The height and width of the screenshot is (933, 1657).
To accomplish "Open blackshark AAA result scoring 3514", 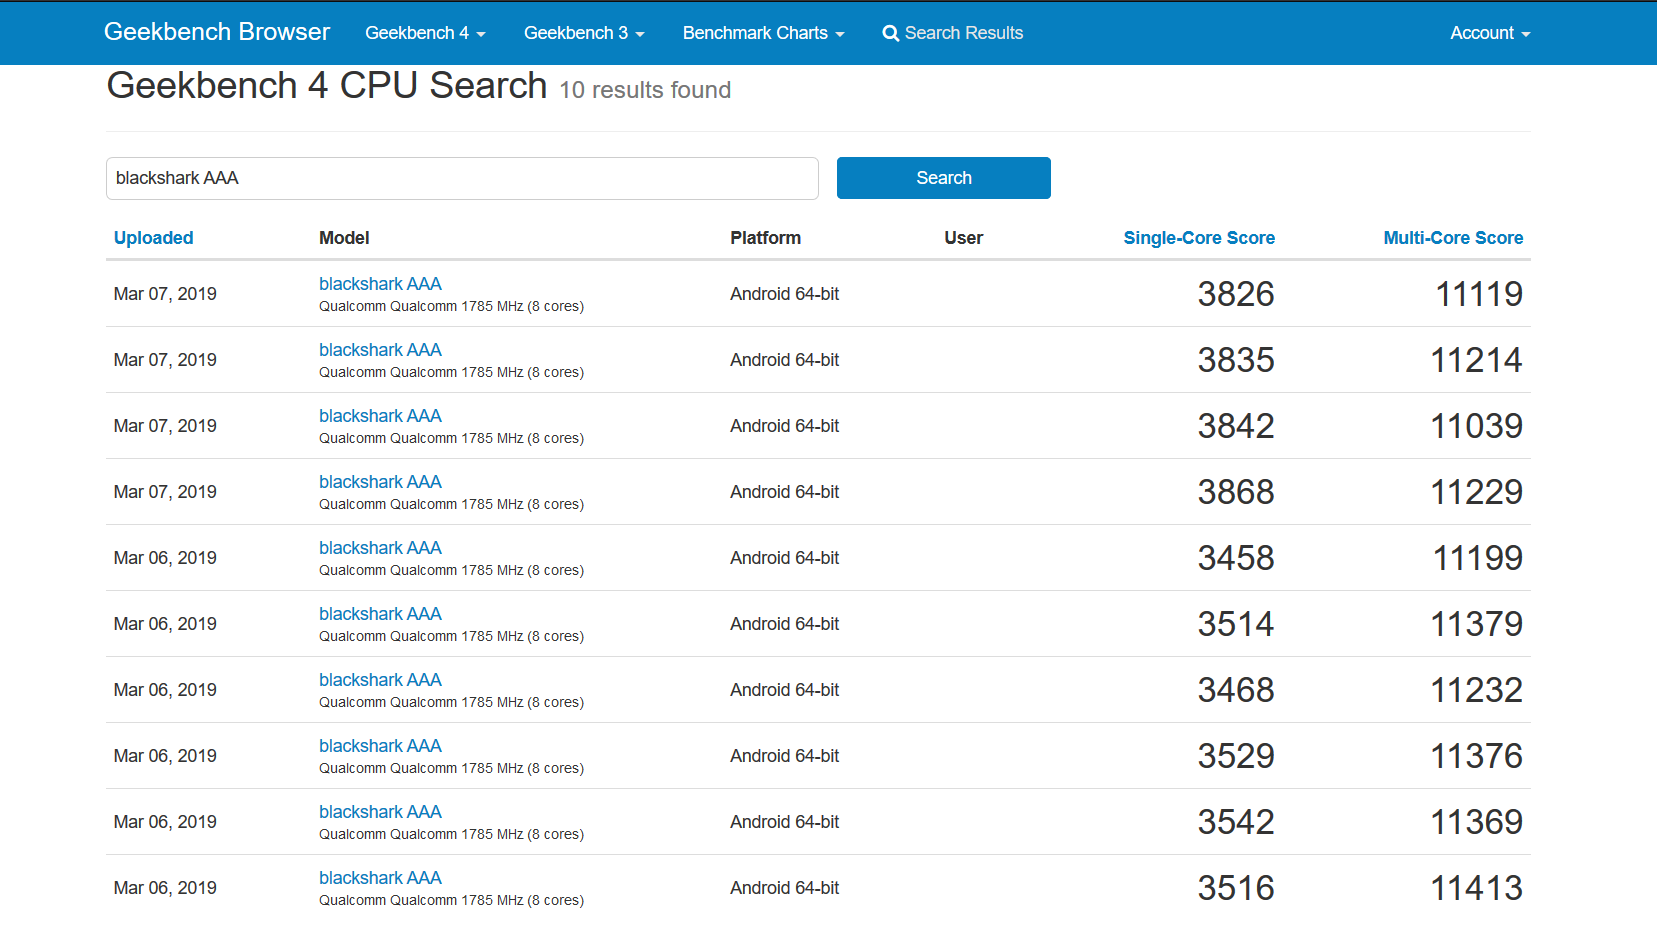I will 380,614.
